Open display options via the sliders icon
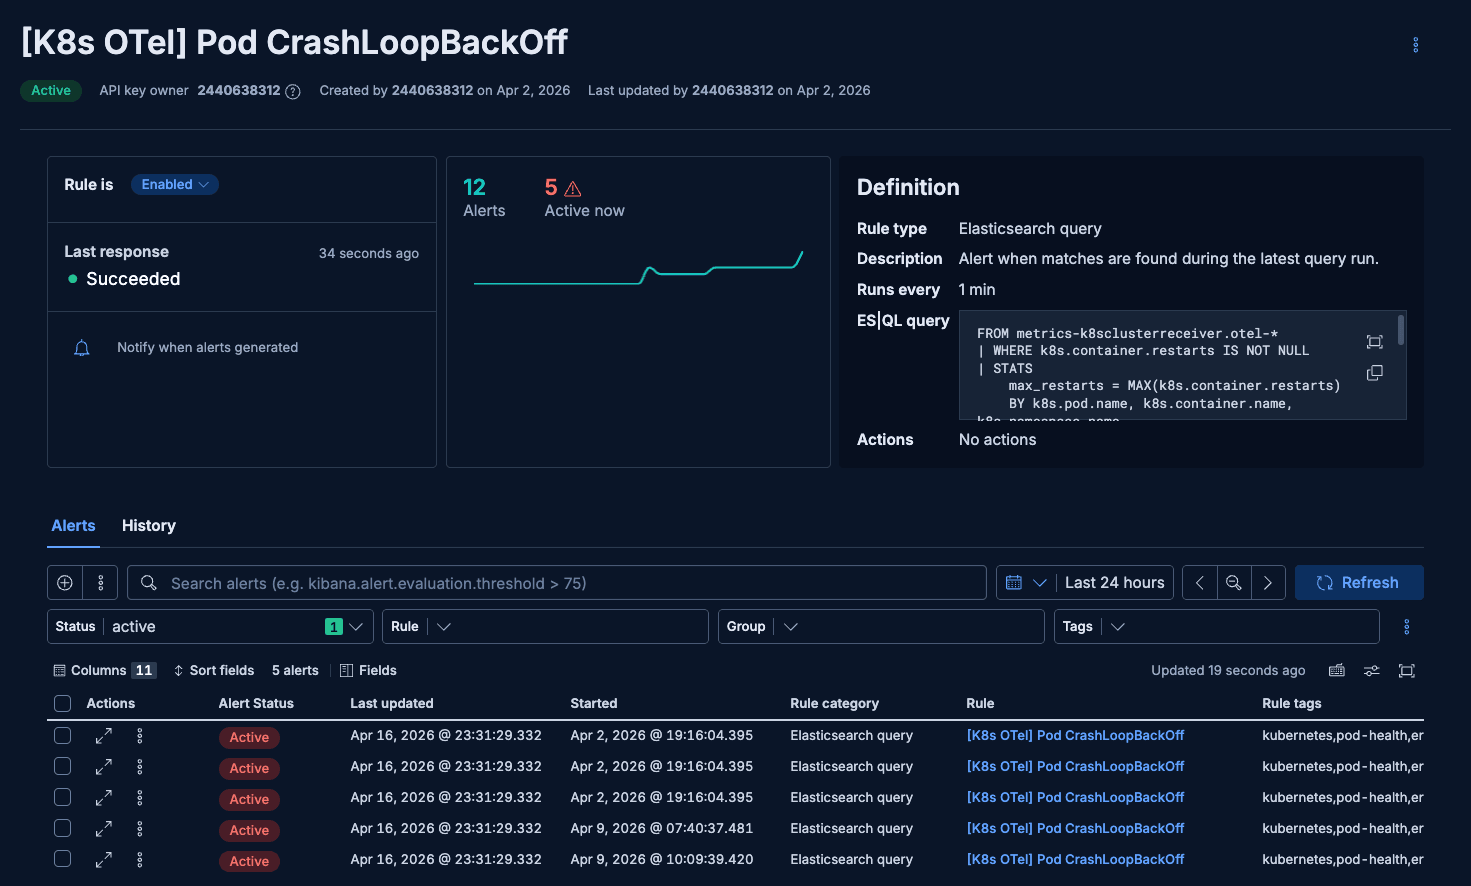Viewport: 1471px width, 886px height. 1371,670
